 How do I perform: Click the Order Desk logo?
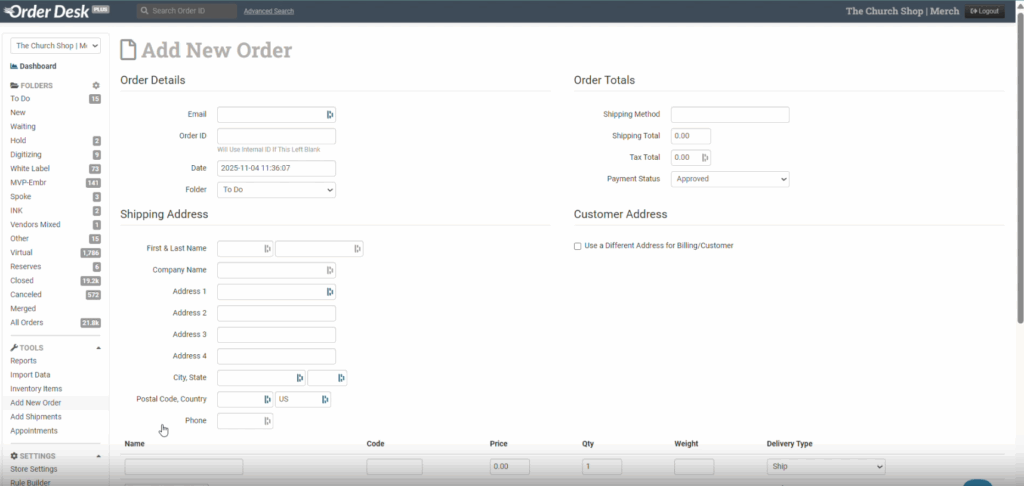coord(58,11)
